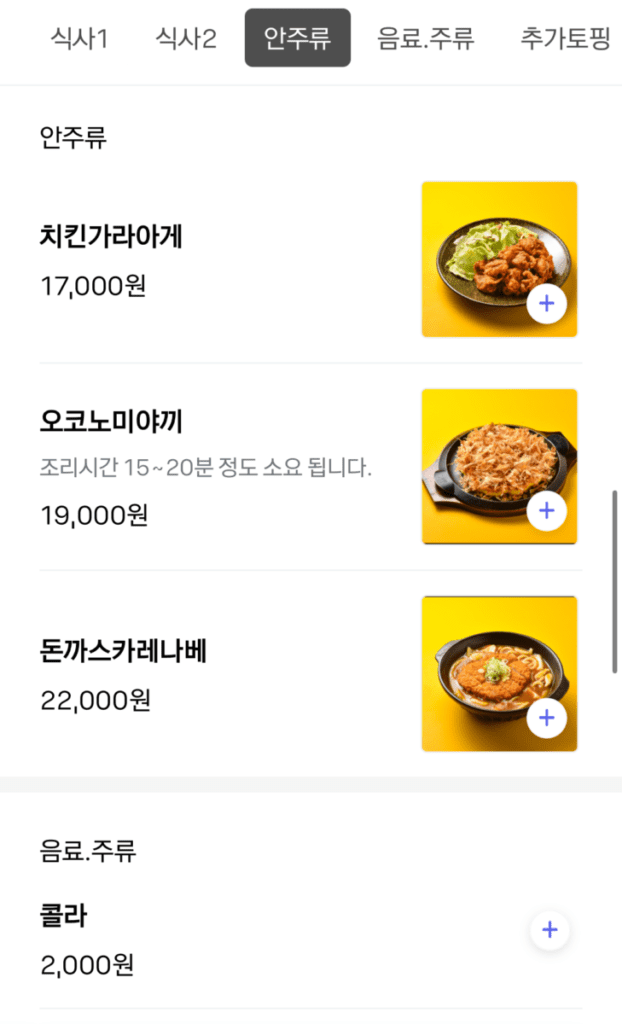The width and height of the screenshot is (622, 1024).
Task: Hit the plus icon on the katsu curry pot image
Action: click(x=546, y=718)
